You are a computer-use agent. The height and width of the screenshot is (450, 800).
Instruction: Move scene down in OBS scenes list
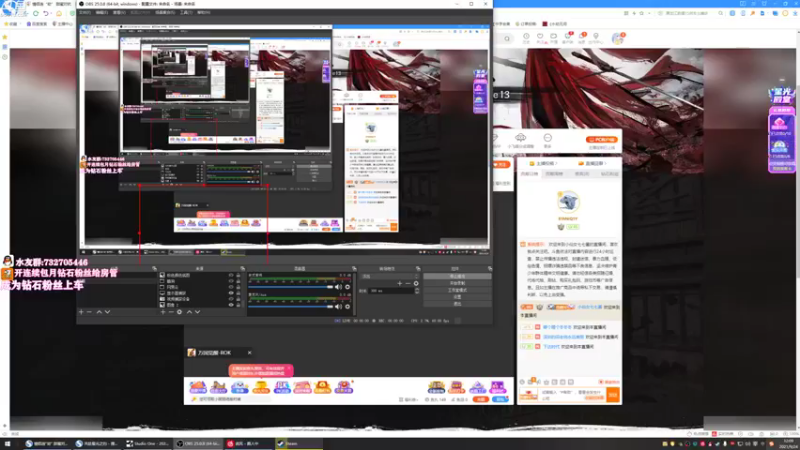pyautogui.click(x=107, y=312)
